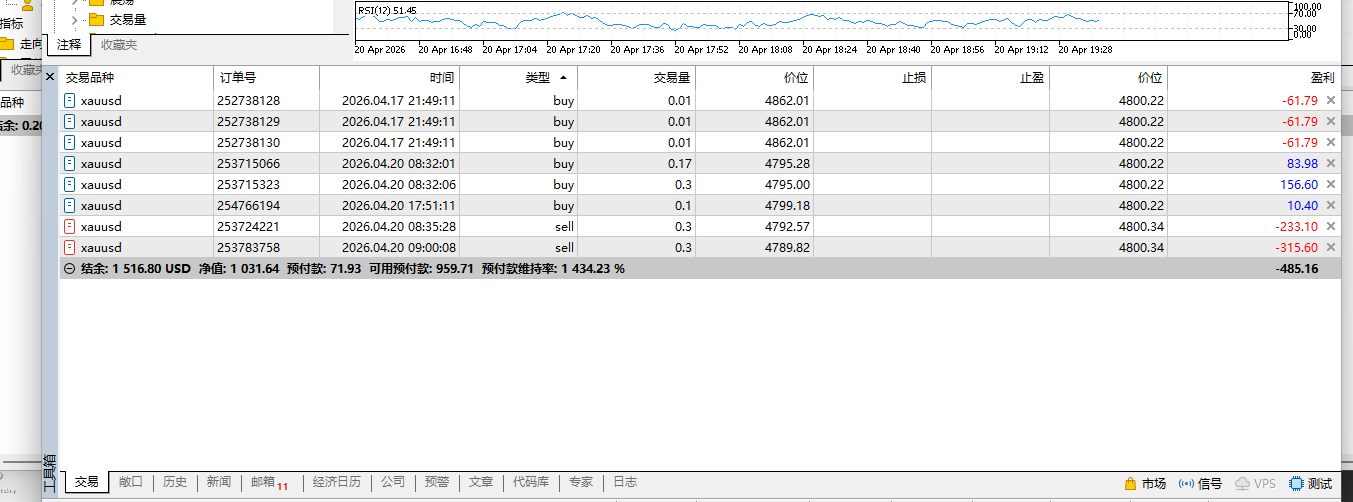The image size is (1353, 502).
Task: Open the 经济日历 calendar tab
Action: (337, 482)
